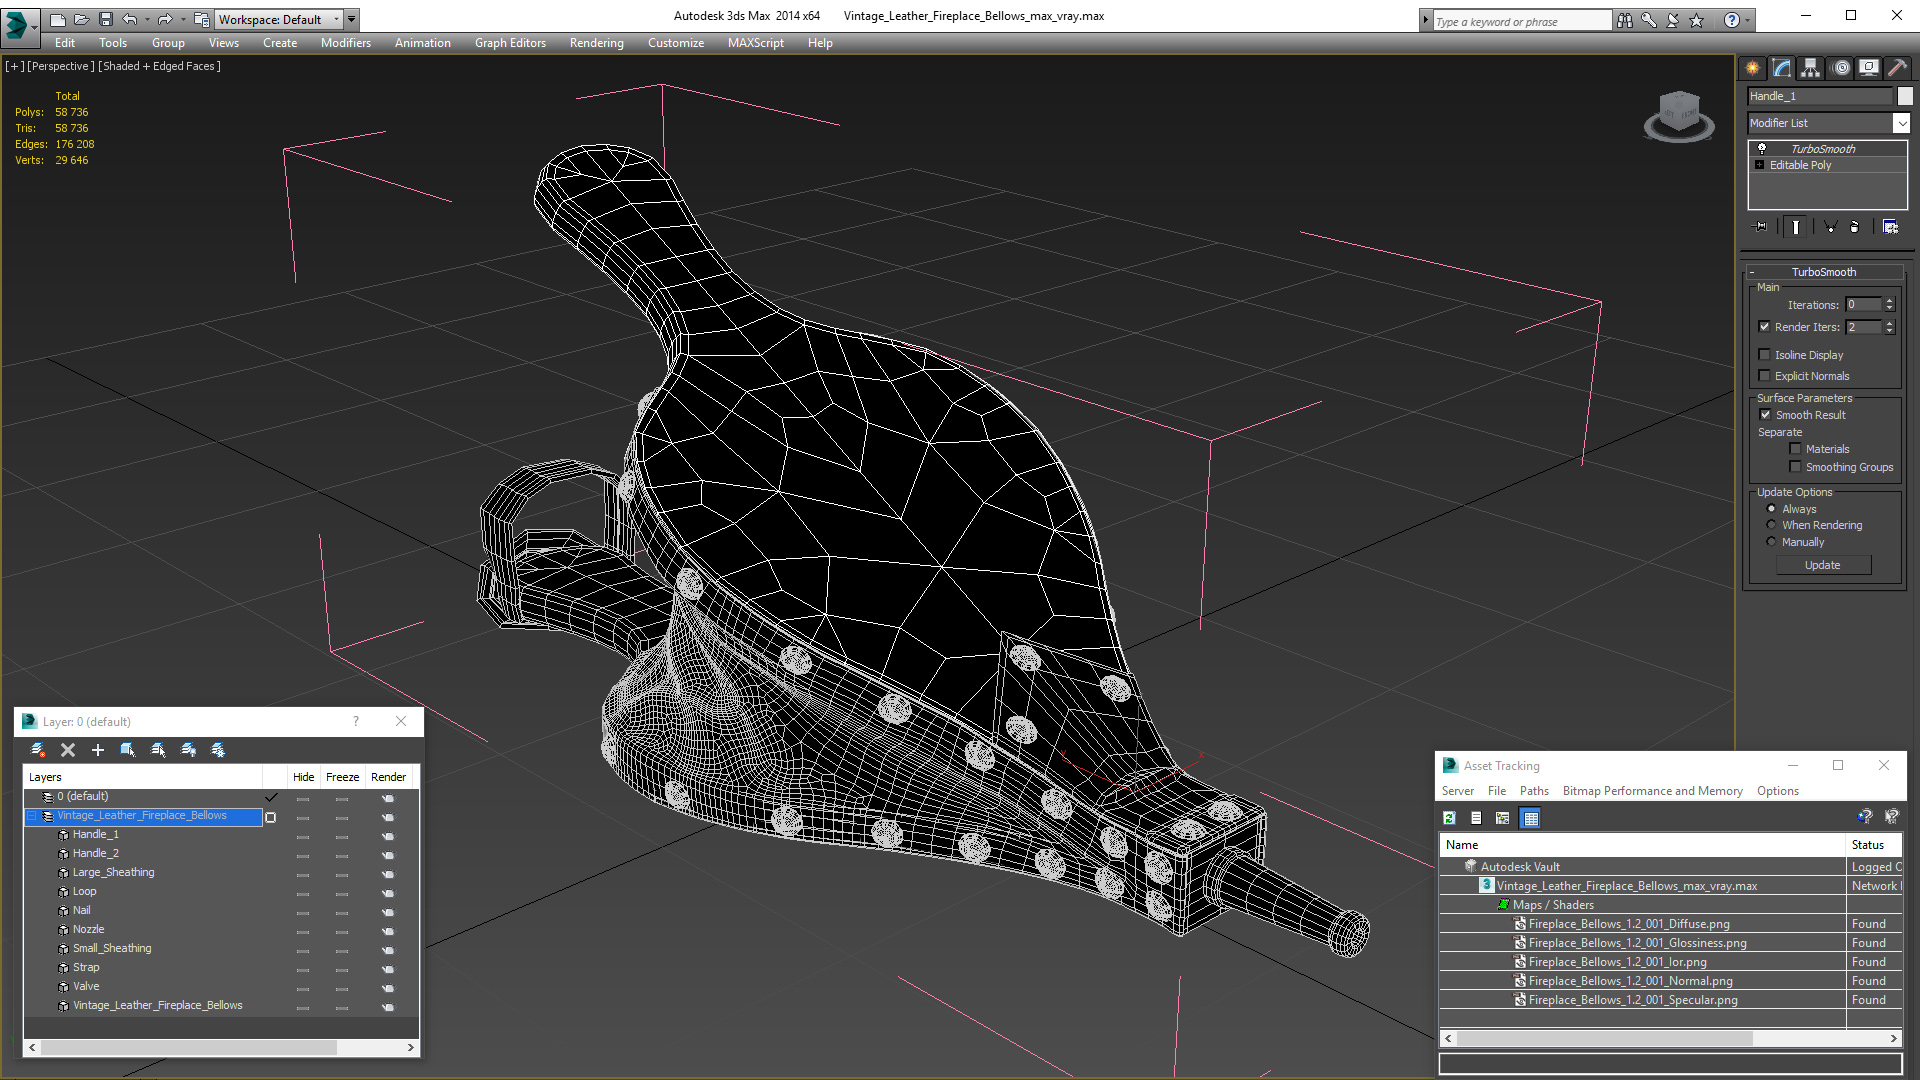Toggle Show End Result icon
Viewport: 1920px width, 1080px height.
(x=1796, y=227)
